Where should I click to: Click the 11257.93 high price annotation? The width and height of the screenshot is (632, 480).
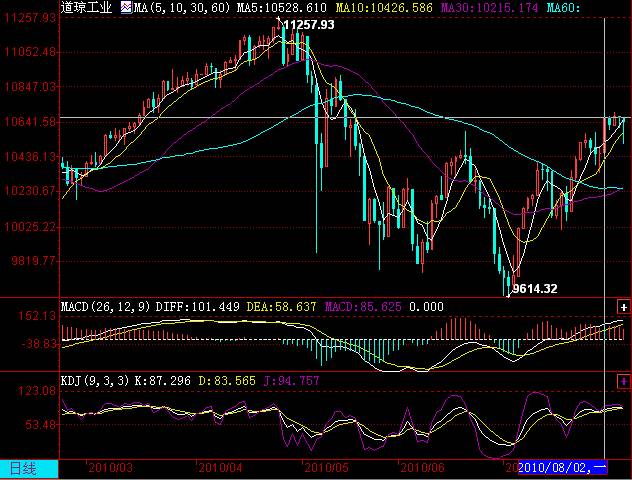pos(308,25)
